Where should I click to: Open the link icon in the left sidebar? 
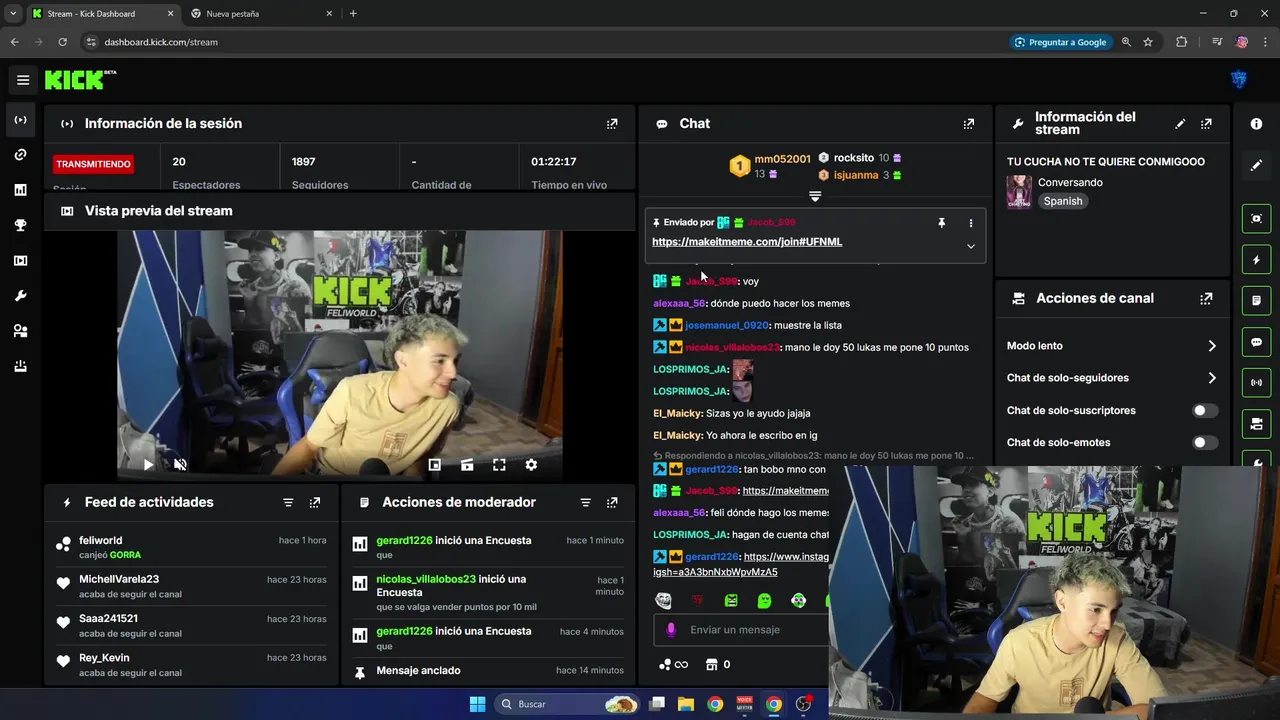tap(20, 155)
